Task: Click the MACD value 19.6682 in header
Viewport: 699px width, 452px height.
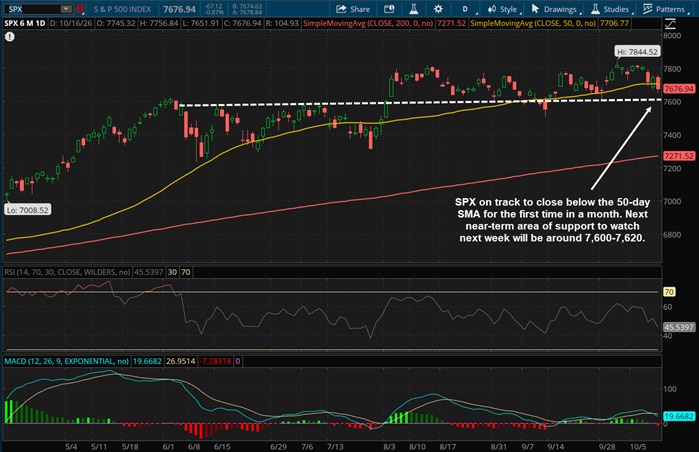Action: [147, 361]
